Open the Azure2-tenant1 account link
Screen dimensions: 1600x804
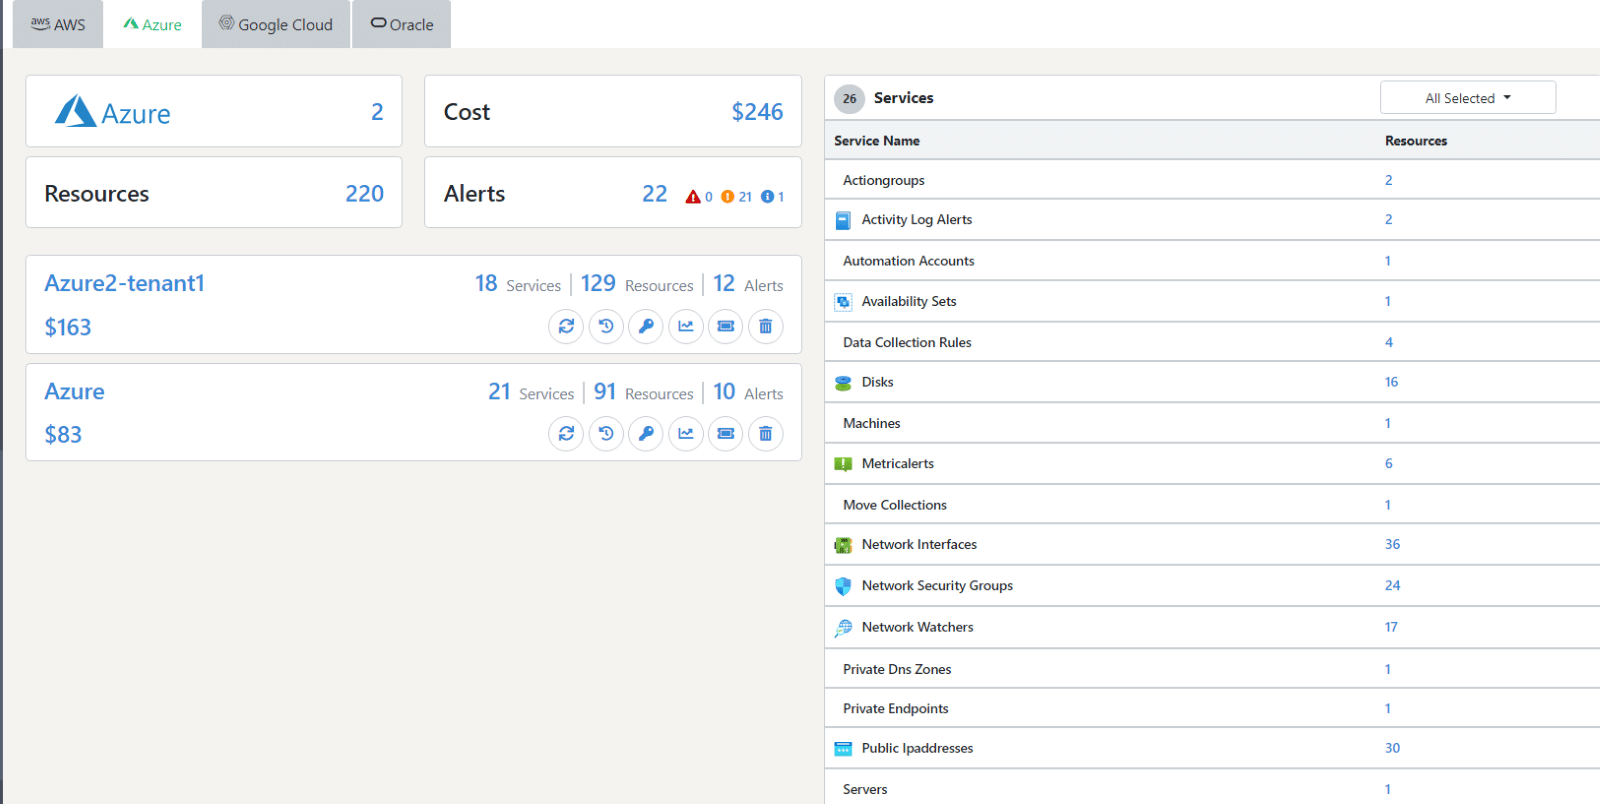[125, 283]
